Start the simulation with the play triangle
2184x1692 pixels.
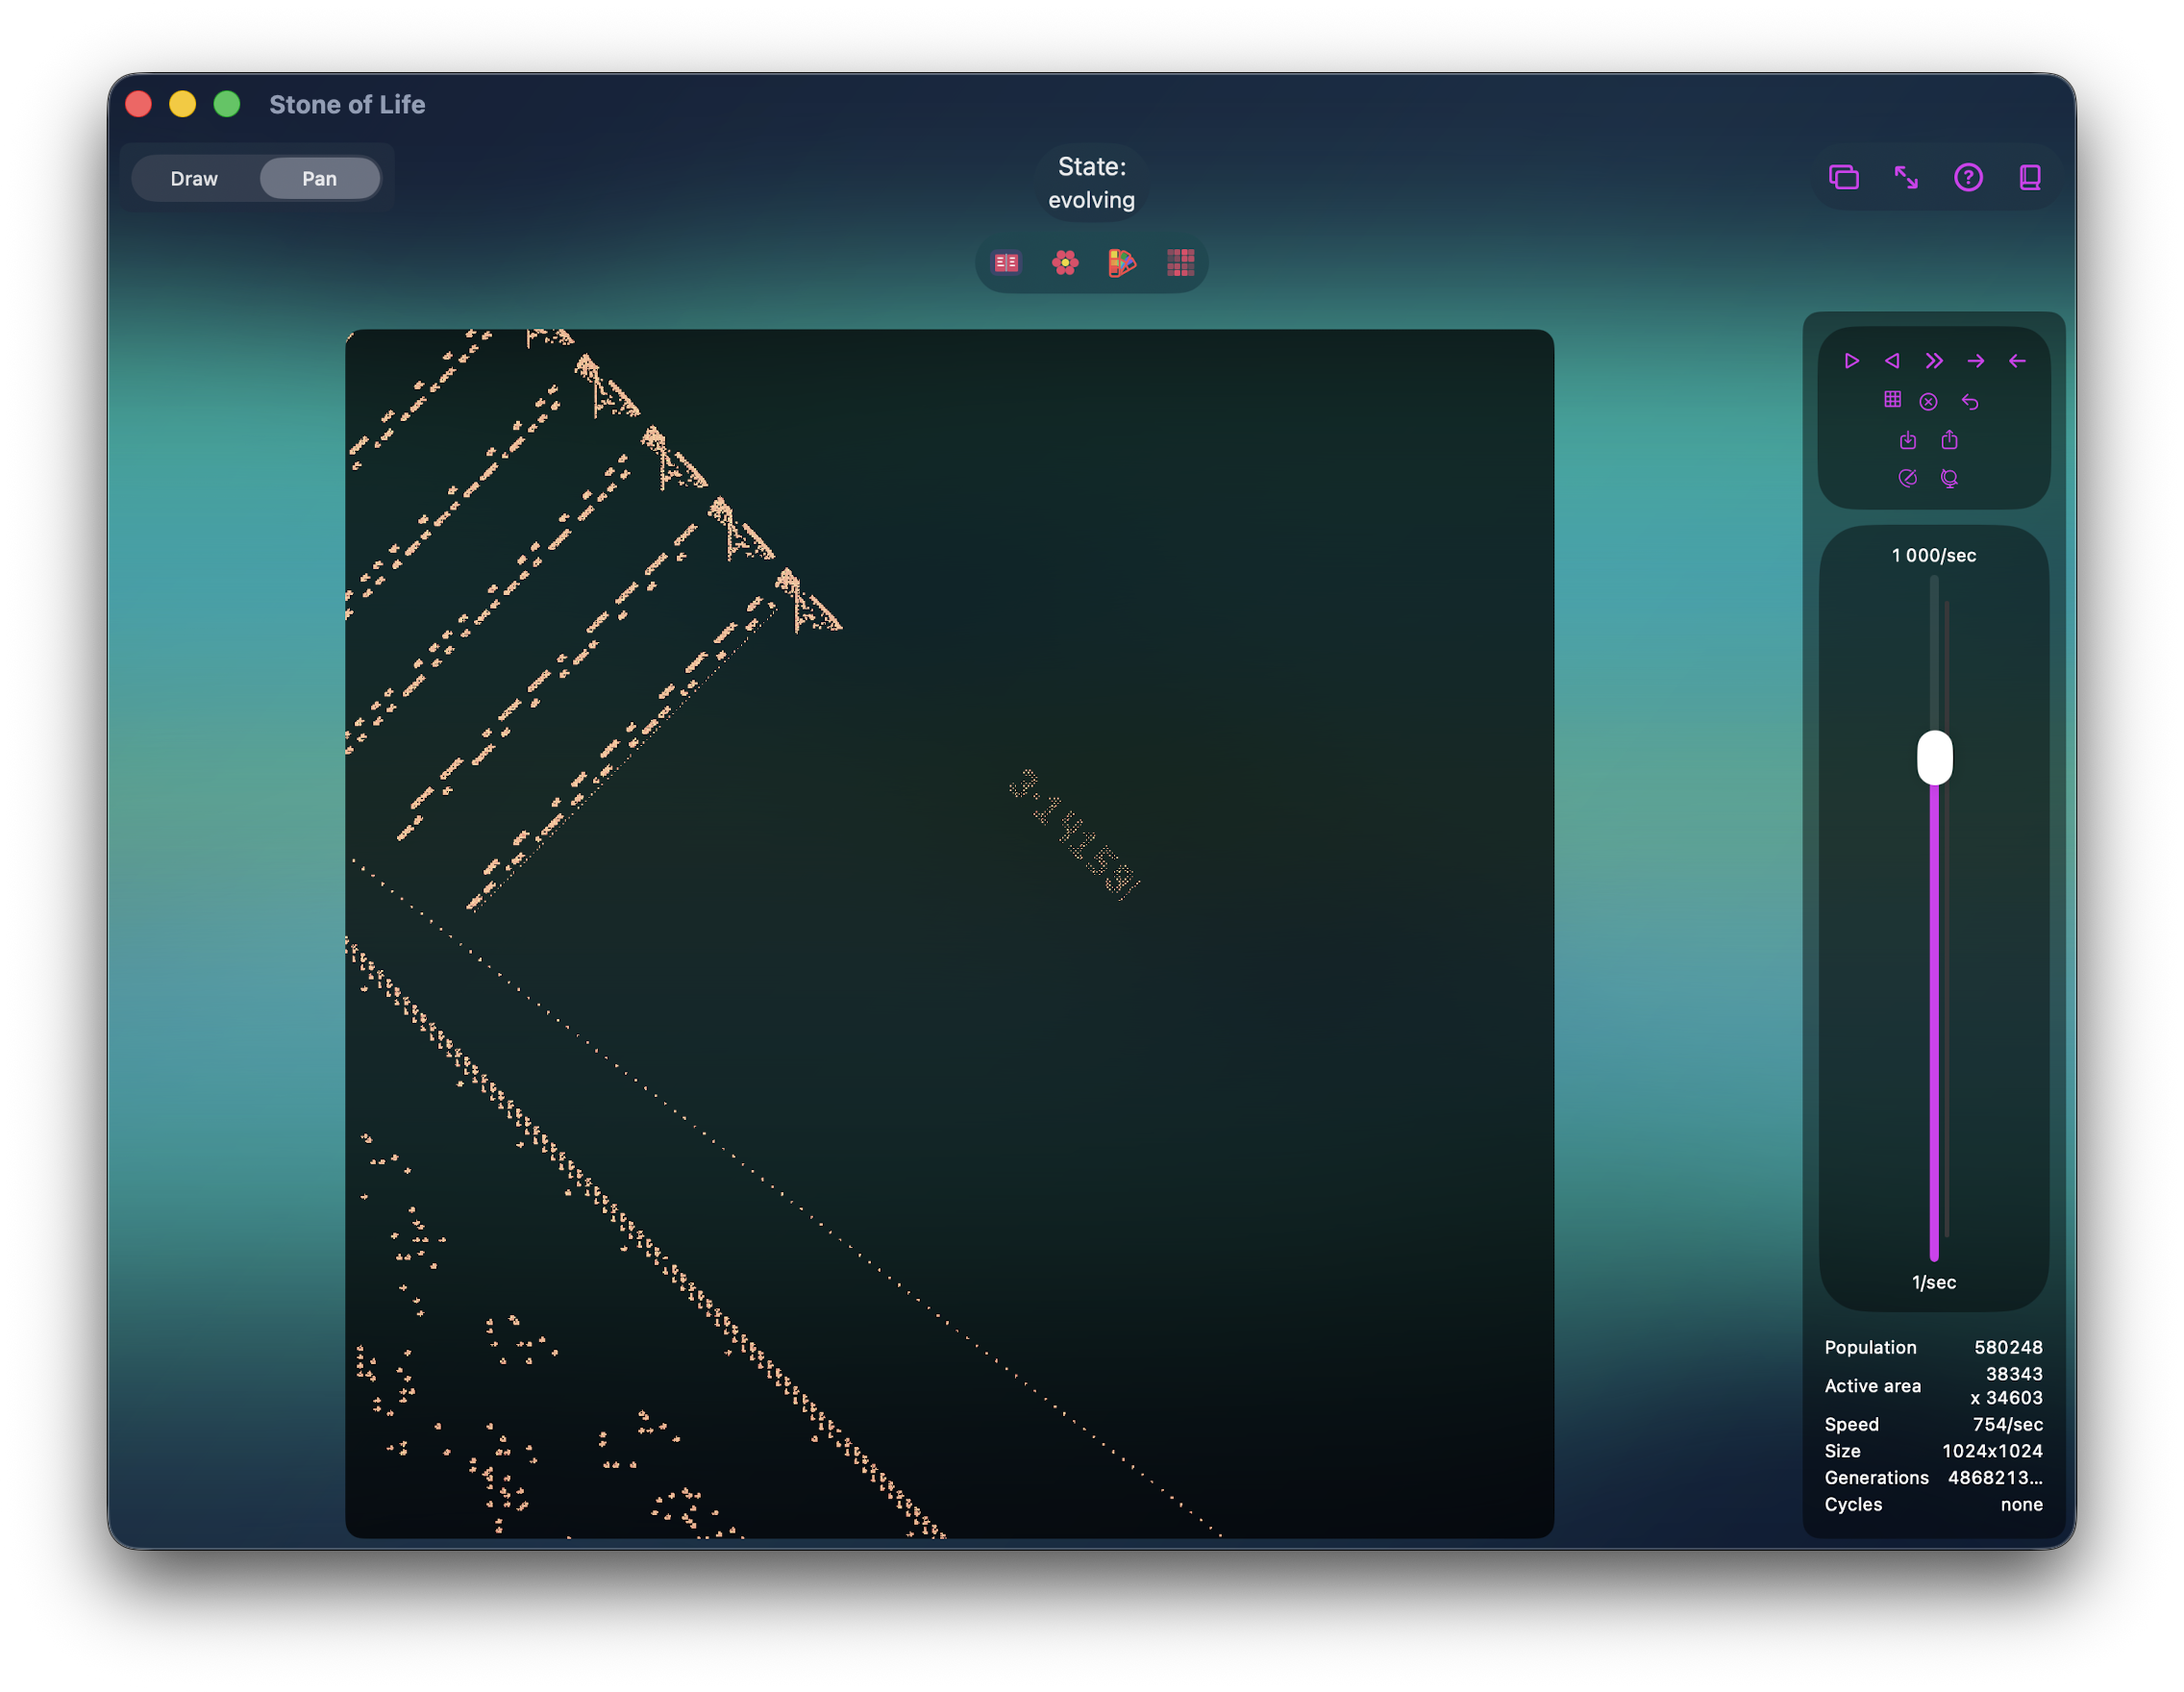(x=1851, y=361)
